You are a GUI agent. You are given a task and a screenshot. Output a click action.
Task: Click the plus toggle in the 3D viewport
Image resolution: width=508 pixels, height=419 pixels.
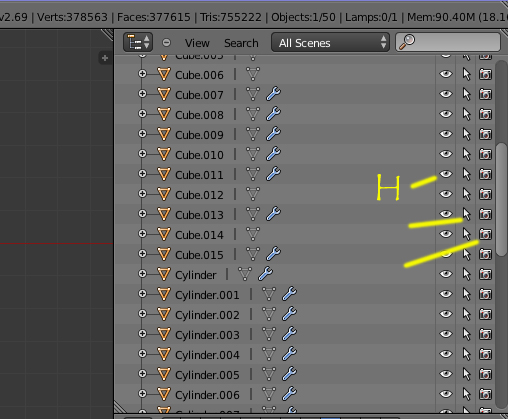(x=105, y=58)
